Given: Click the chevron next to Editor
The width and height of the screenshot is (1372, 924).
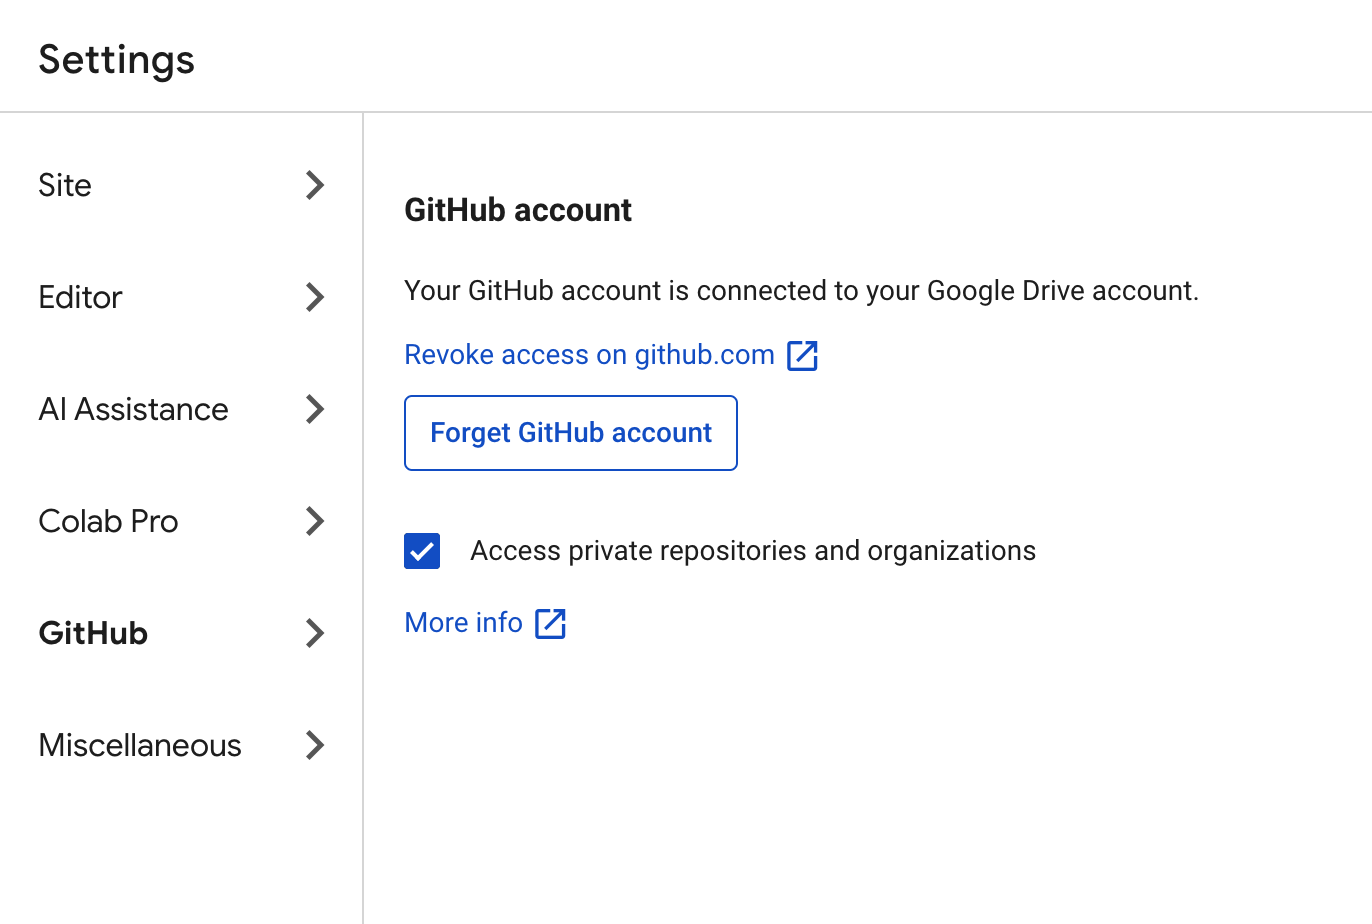Looking at the screenshot, I should coord(315,297).
